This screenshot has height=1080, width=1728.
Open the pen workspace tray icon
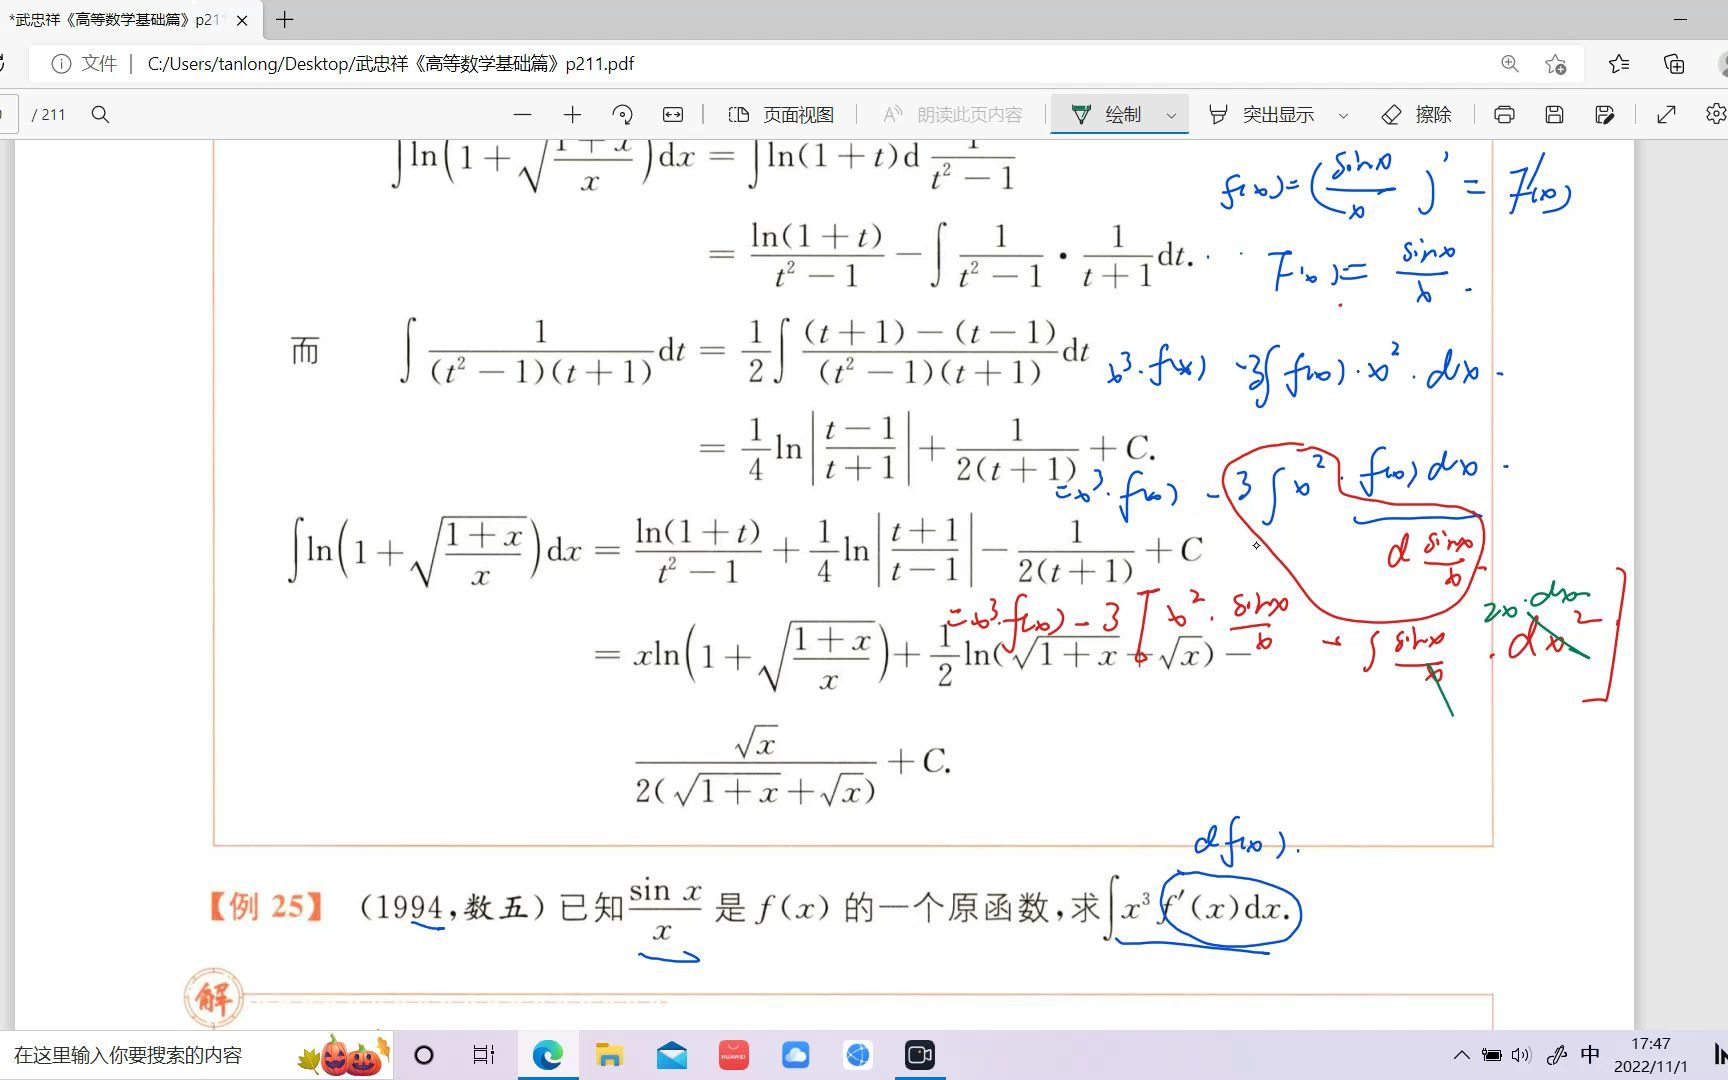[1556, 1055]
